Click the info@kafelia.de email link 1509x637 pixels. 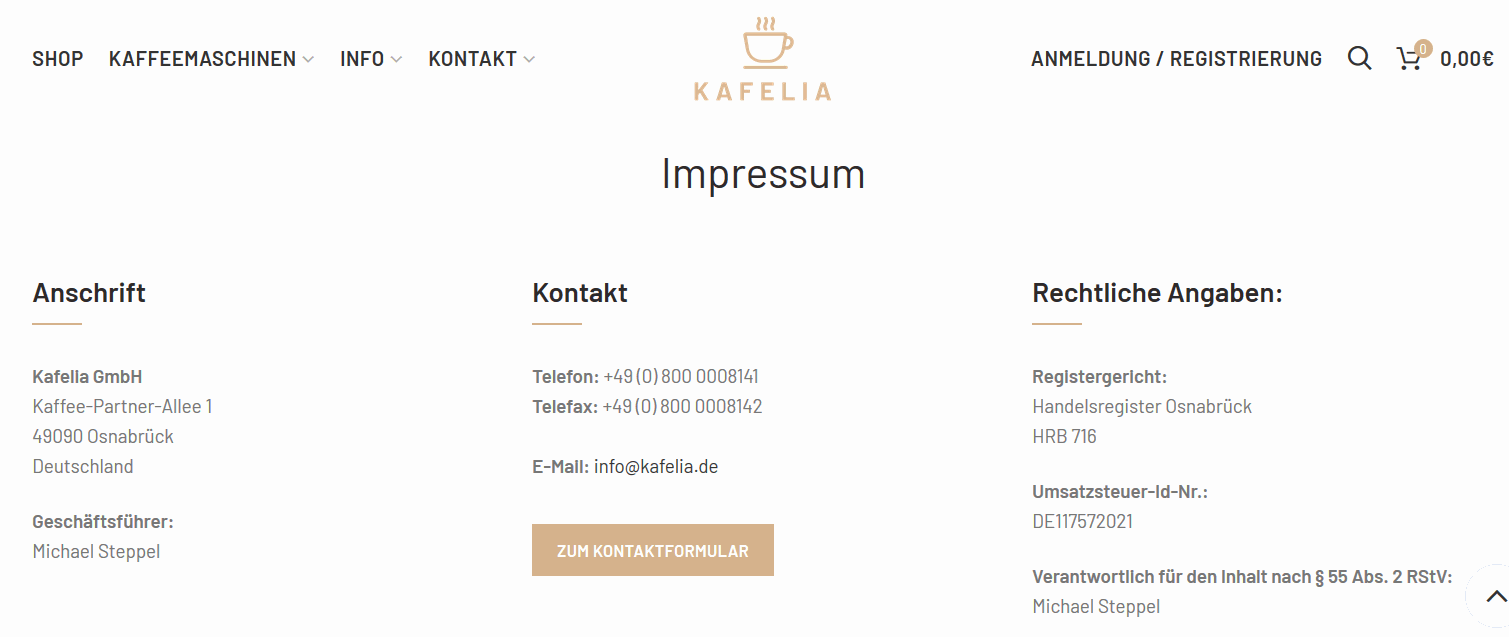656,466
